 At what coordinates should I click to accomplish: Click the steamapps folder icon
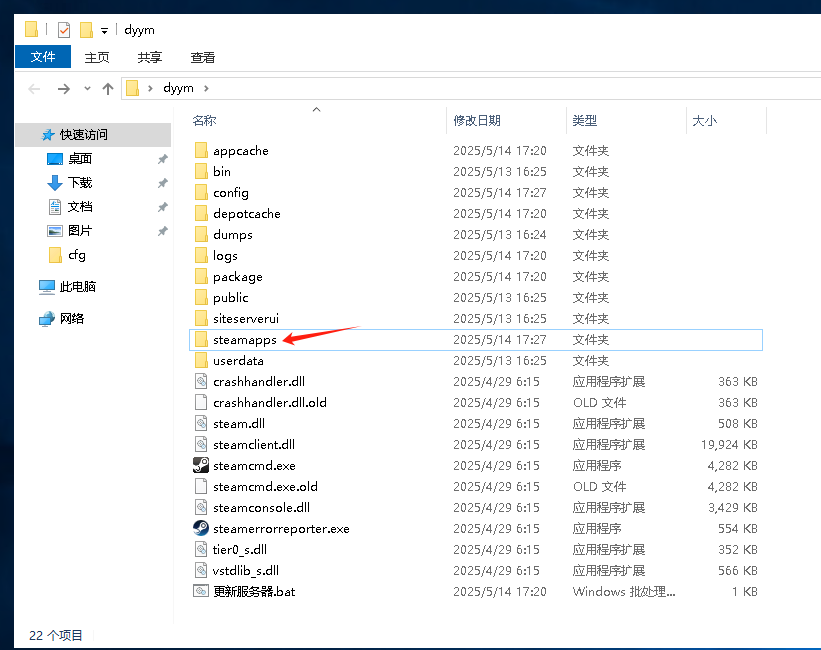click(x=201, y=339)
